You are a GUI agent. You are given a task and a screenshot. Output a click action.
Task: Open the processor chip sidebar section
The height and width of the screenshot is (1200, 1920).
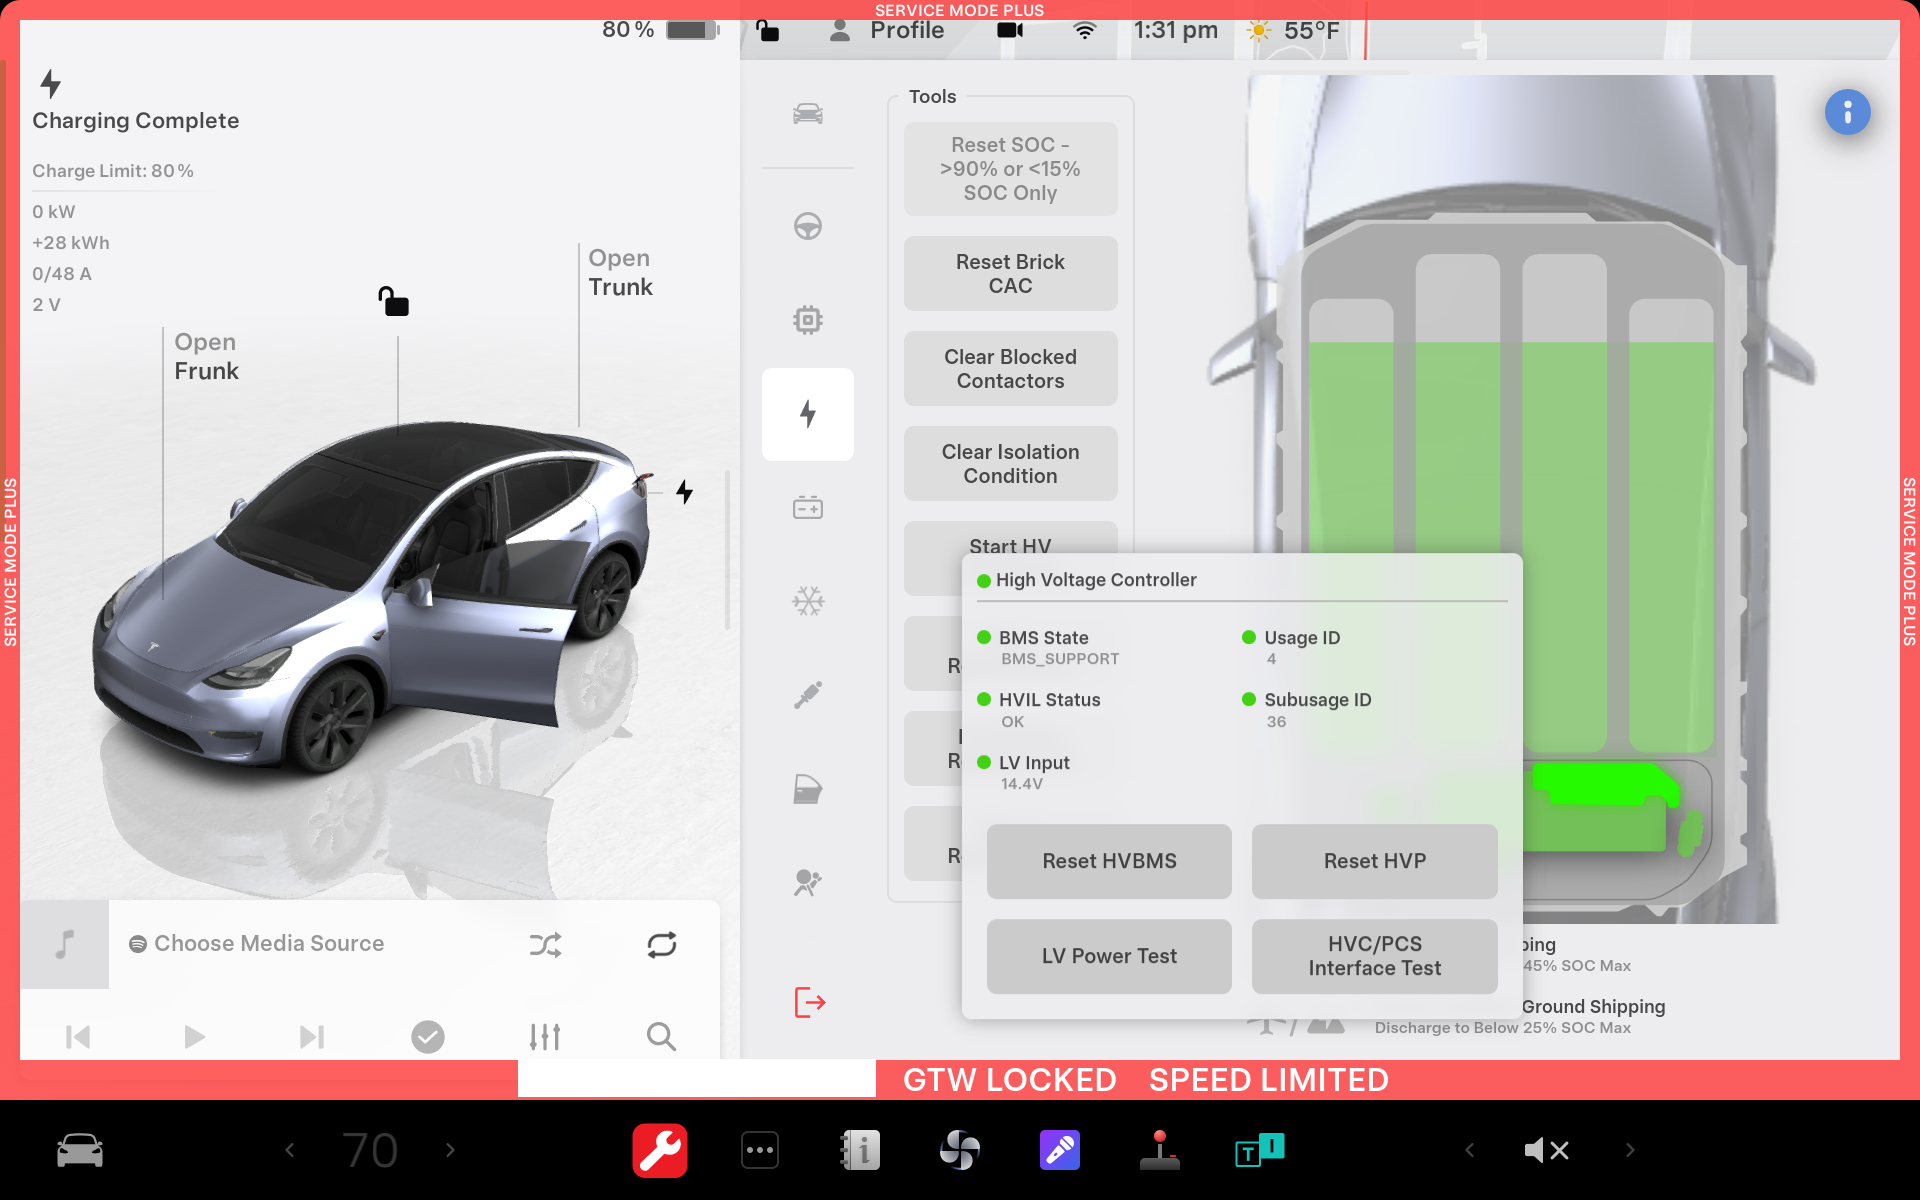(807, 320)
